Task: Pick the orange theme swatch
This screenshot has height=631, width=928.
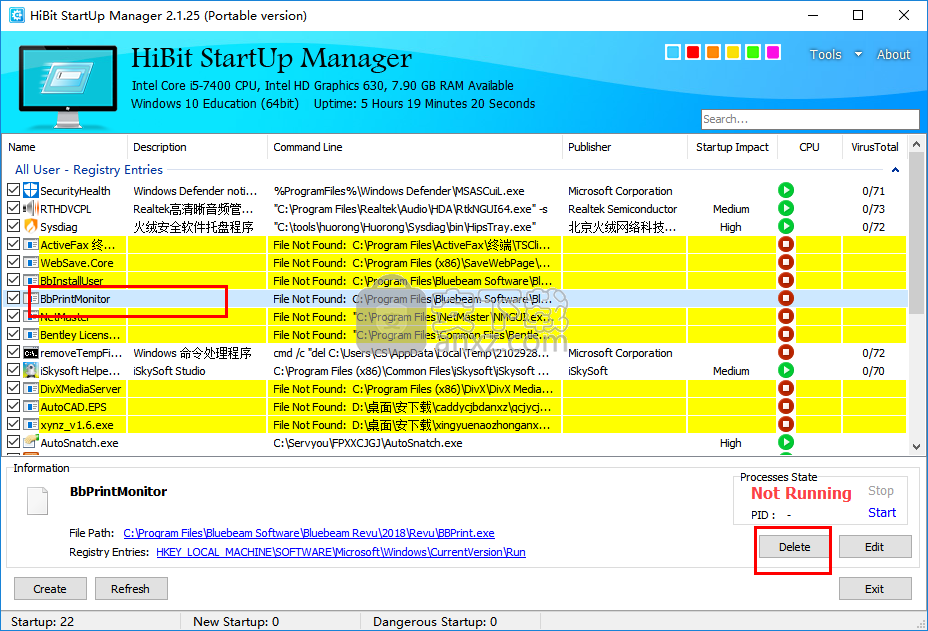Action: tap(713, 52)
